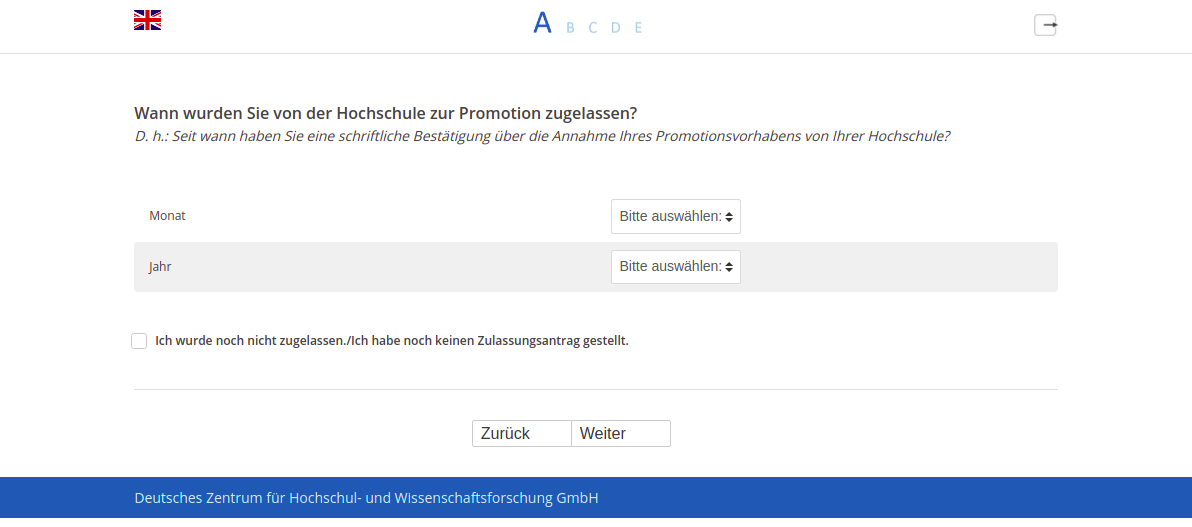The height and width of the screenshot is (527, 1192).
Task: Click the exit survey arrow icon
Action: [x=1045, y=25]
